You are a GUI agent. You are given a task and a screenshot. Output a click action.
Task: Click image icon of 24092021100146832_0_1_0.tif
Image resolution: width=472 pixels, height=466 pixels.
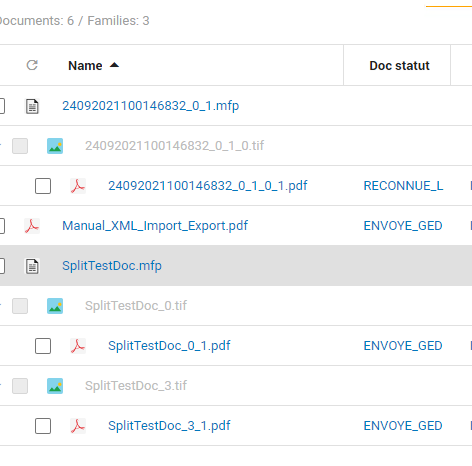pyautogui.click(x=55, y=146)
